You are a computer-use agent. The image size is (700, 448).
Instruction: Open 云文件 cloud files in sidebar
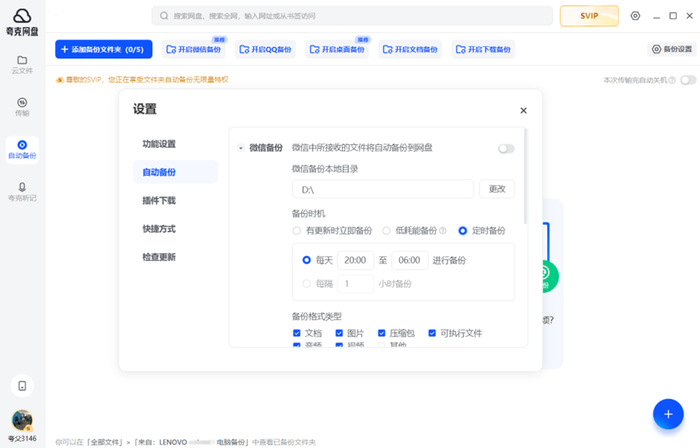point(22,65)
